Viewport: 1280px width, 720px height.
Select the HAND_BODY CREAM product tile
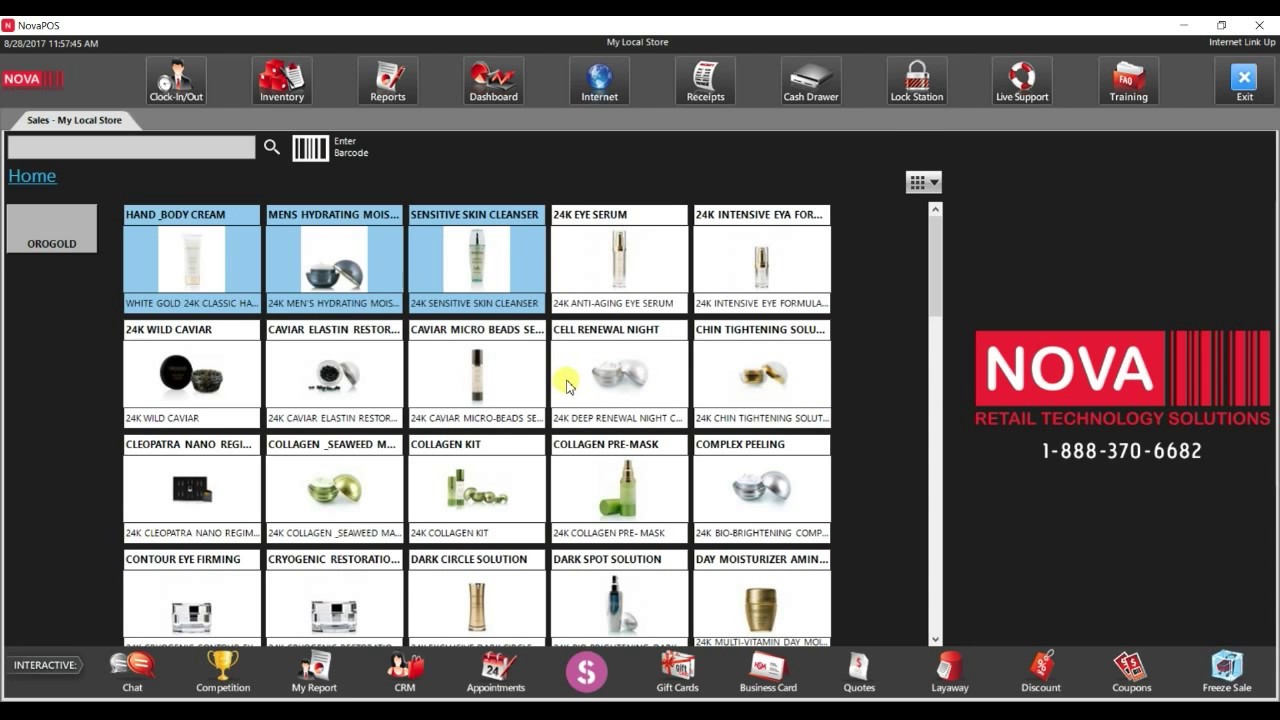coord(191,259)
